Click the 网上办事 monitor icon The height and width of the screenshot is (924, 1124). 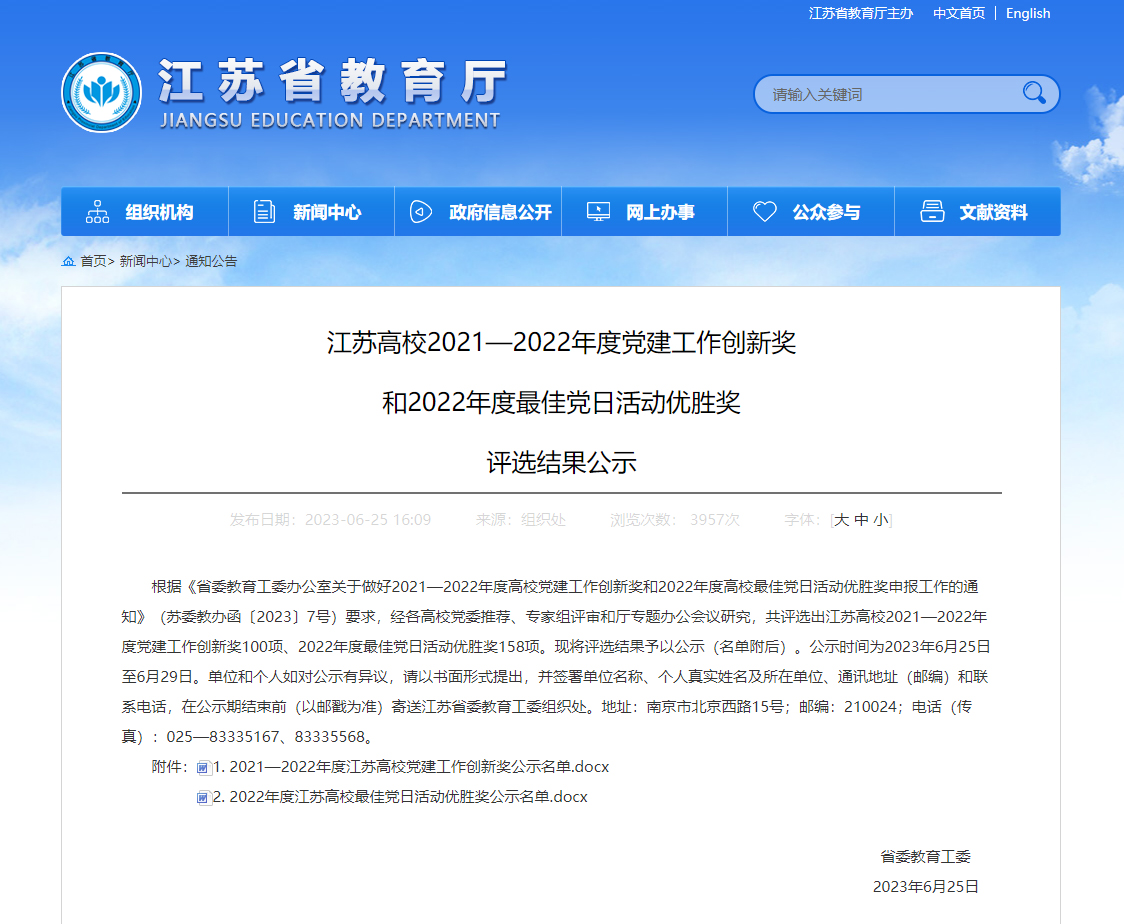click(598, 212)
